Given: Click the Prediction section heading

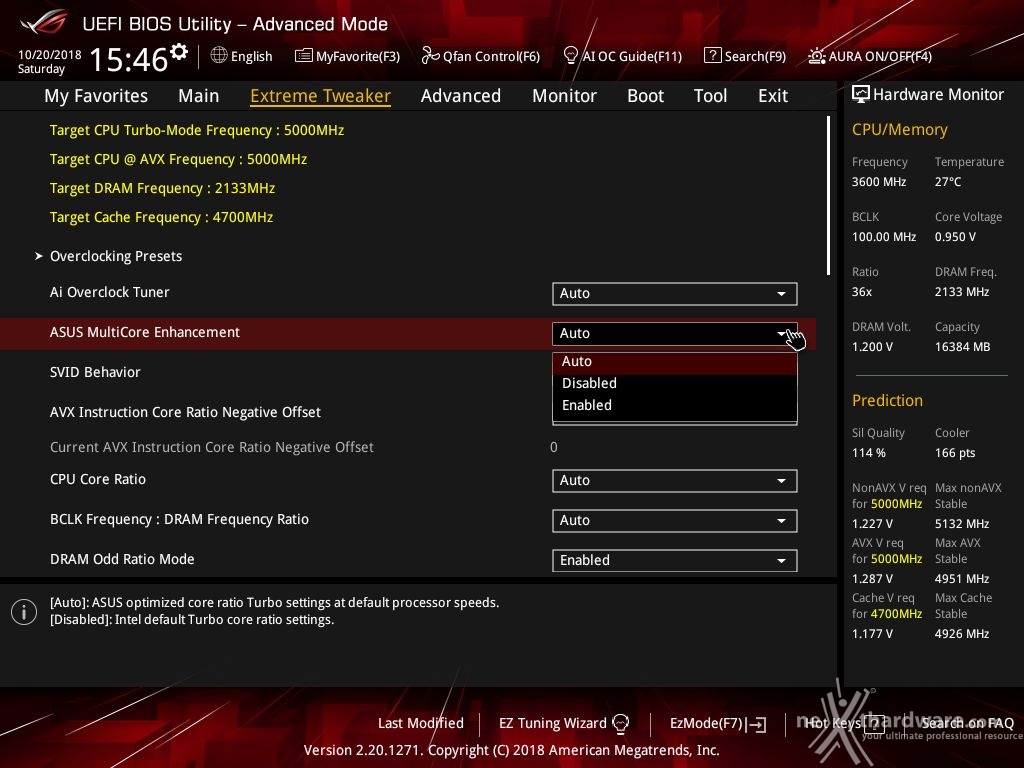Looking at the screenshot, I should pos(888,401).
